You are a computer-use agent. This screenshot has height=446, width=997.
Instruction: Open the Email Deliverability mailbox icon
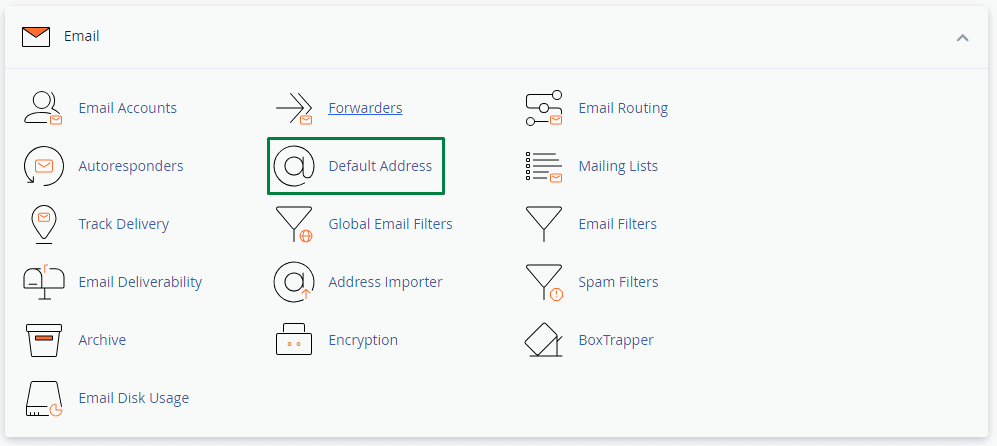tap(43, 282)
